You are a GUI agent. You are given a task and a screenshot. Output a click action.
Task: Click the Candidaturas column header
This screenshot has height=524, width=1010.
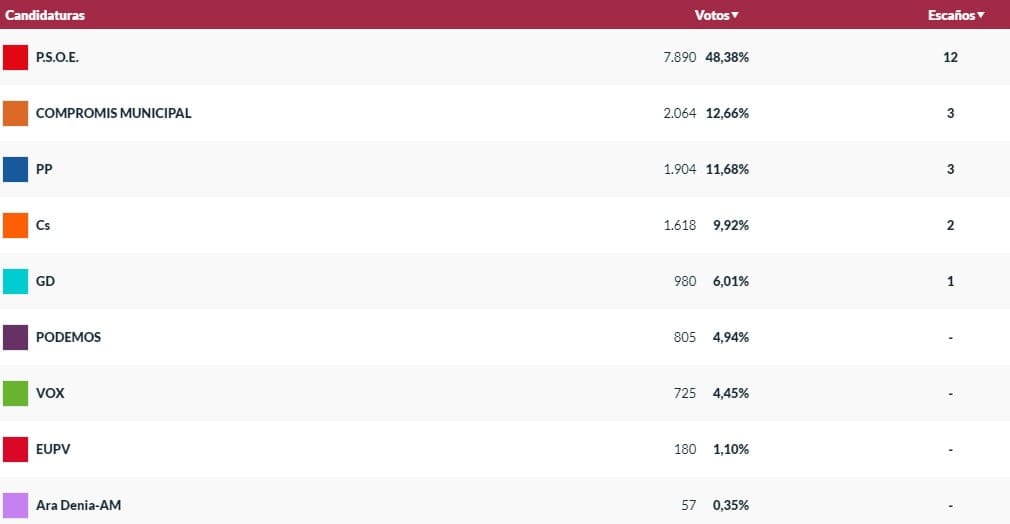[45, 15]
